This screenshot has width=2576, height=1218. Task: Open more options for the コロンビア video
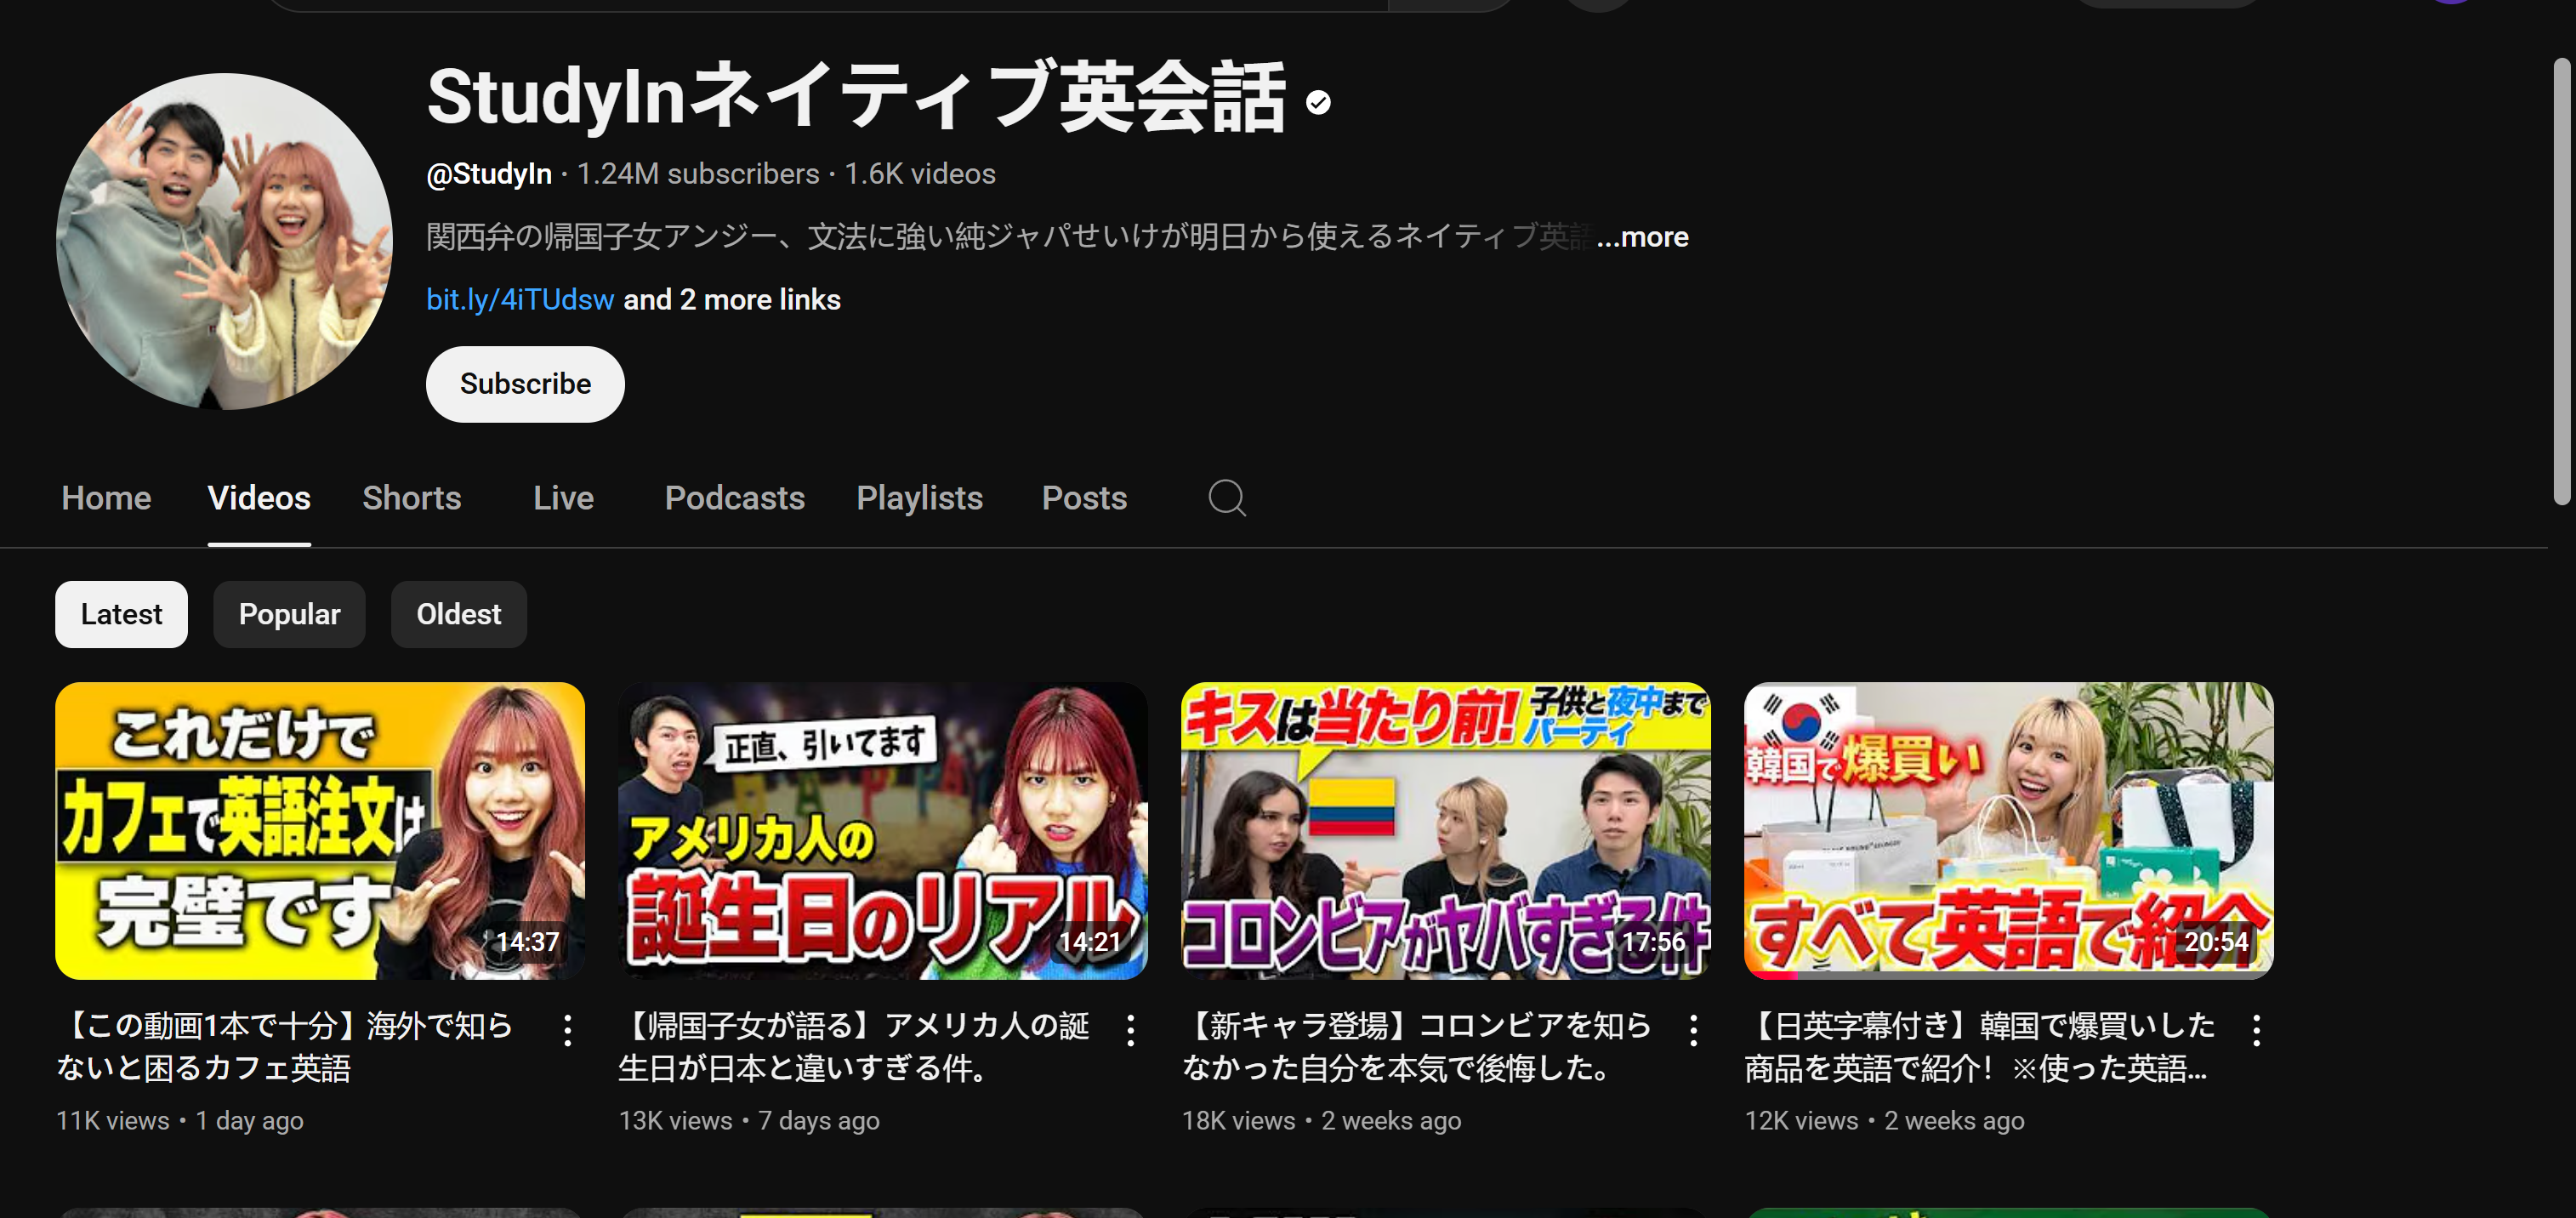[x=1693, y=1030]
